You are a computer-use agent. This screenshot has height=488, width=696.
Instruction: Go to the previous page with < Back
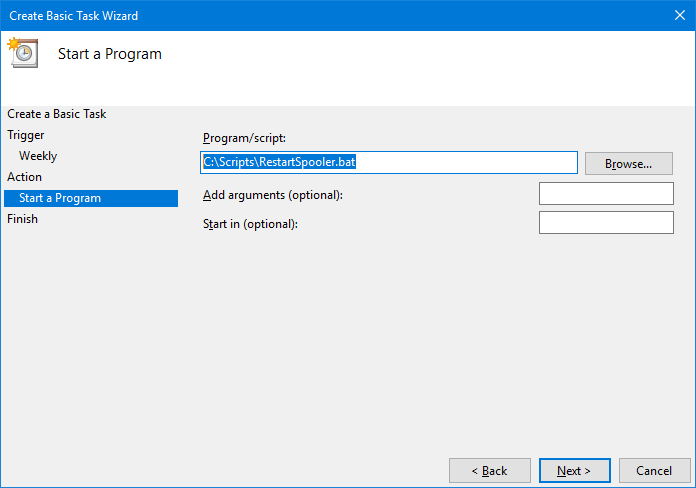490,470
